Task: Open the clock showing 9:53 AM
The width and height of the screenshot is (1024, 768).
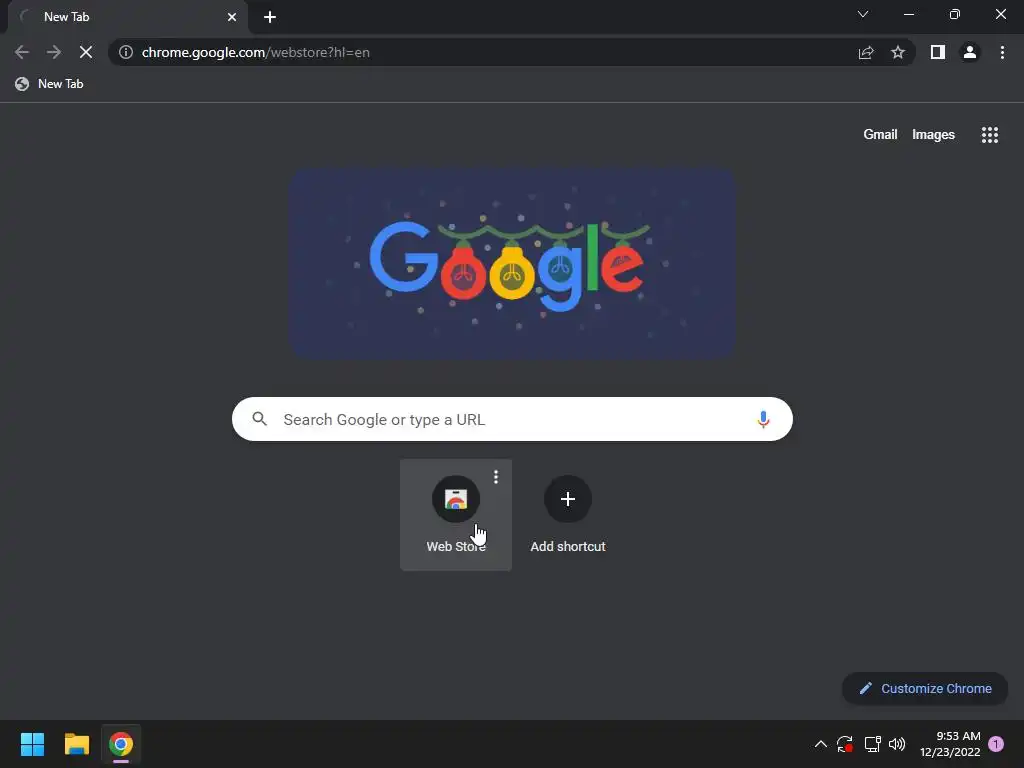Action: [x=950, y=744]
